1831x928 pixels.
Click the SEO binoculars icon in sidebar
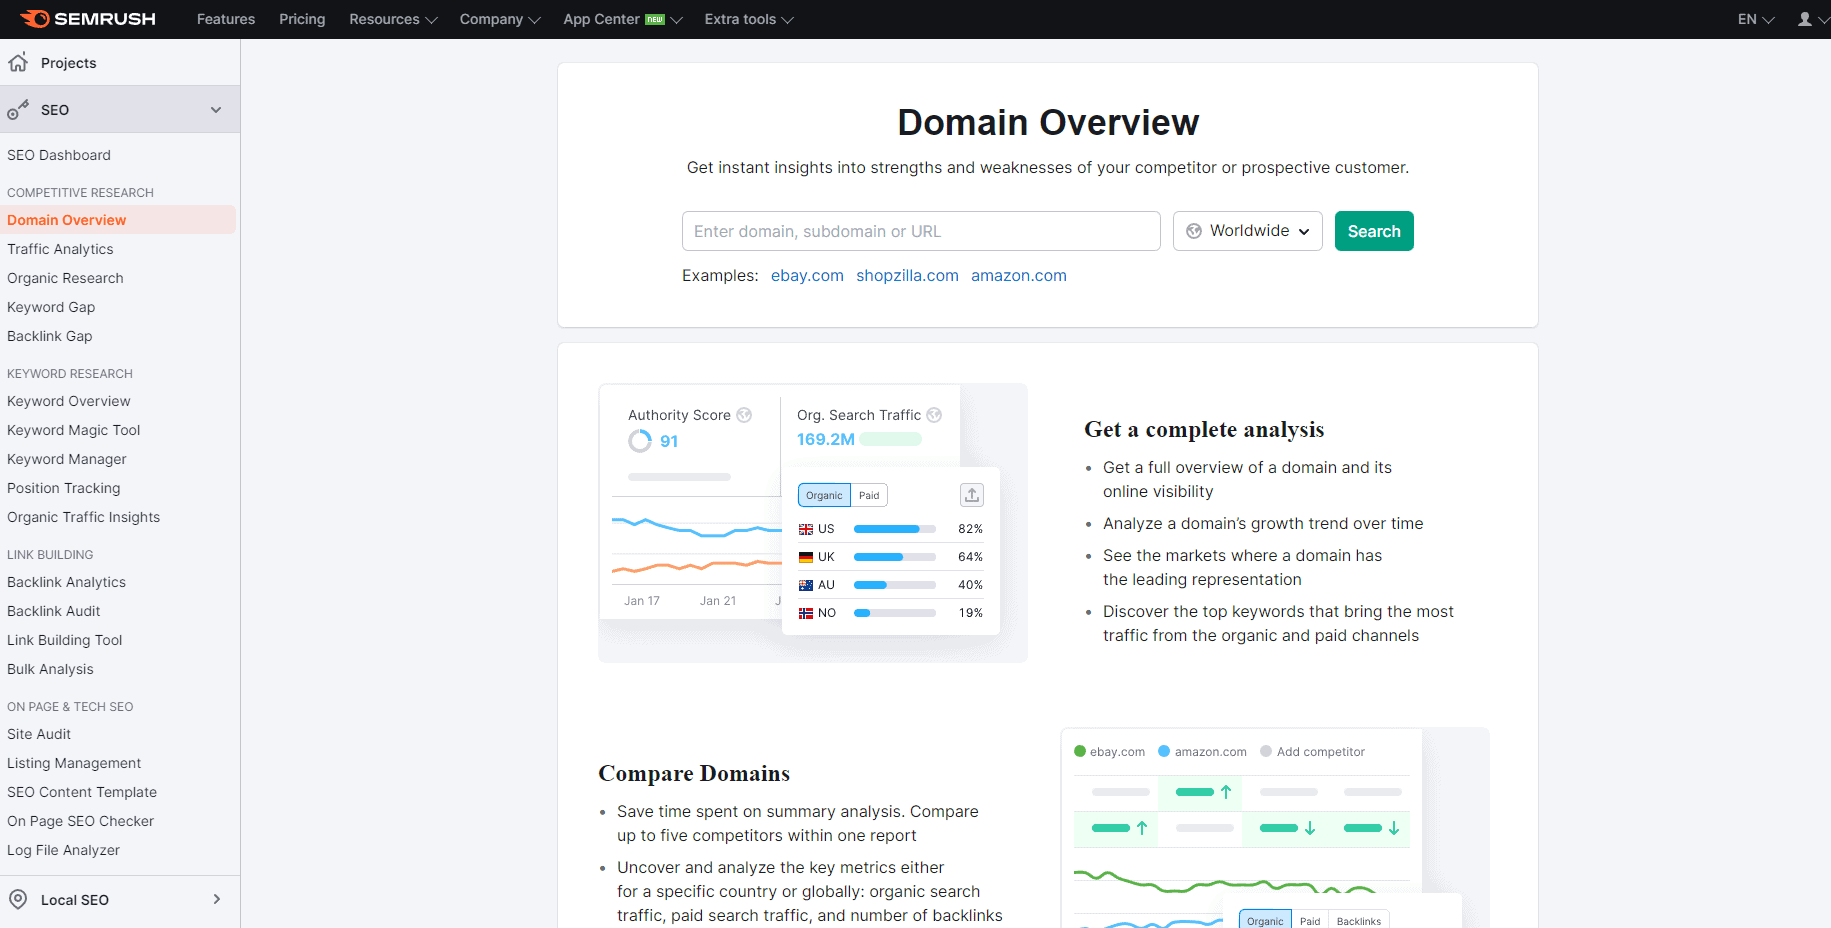click(17, 109)
